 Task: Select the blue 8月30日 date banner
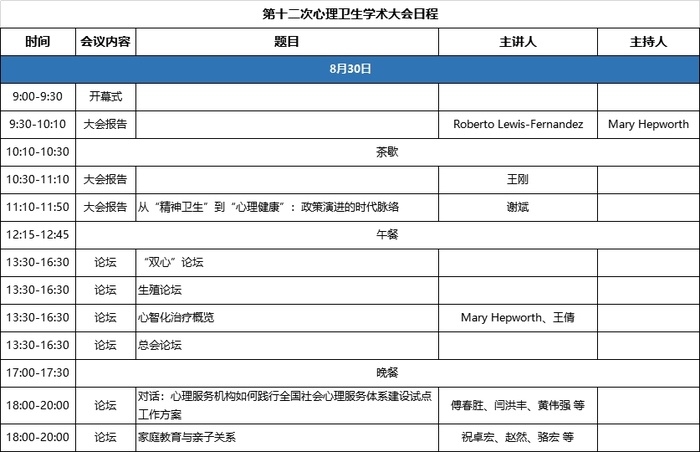pyautogui.click(x=350, y=69)
